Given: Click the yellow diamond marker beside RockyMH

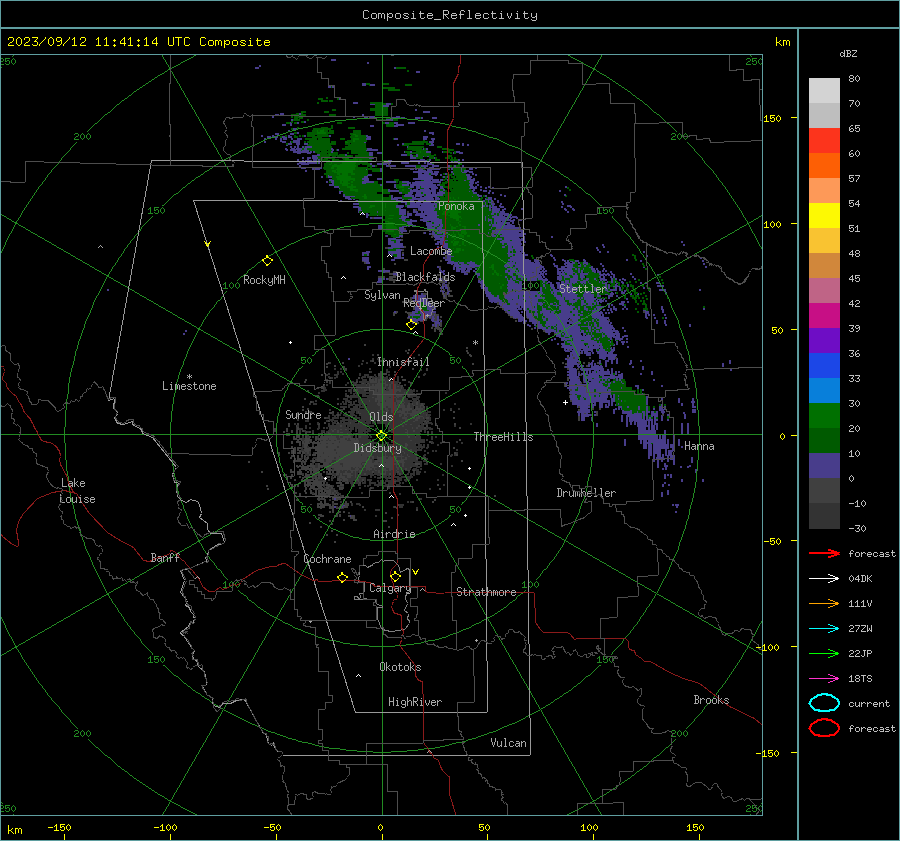Looking at the screenshot, I should (267, 261).
